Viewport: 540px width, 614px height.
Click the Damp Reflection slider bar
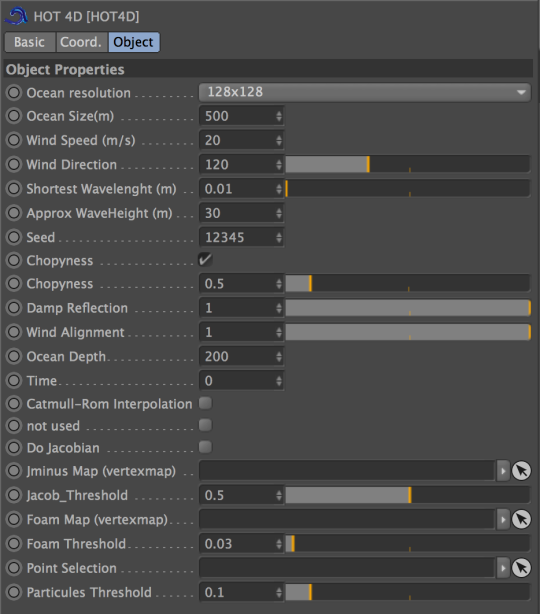pyautogui.click(x=408, y=308)
